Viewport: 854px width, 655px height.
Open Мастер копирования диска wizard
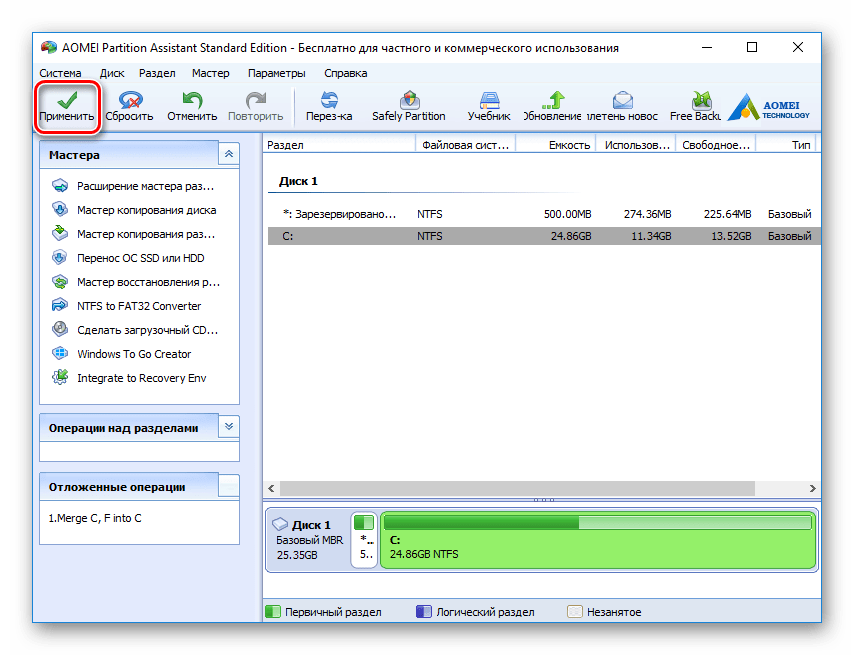[x=145, y=210]
